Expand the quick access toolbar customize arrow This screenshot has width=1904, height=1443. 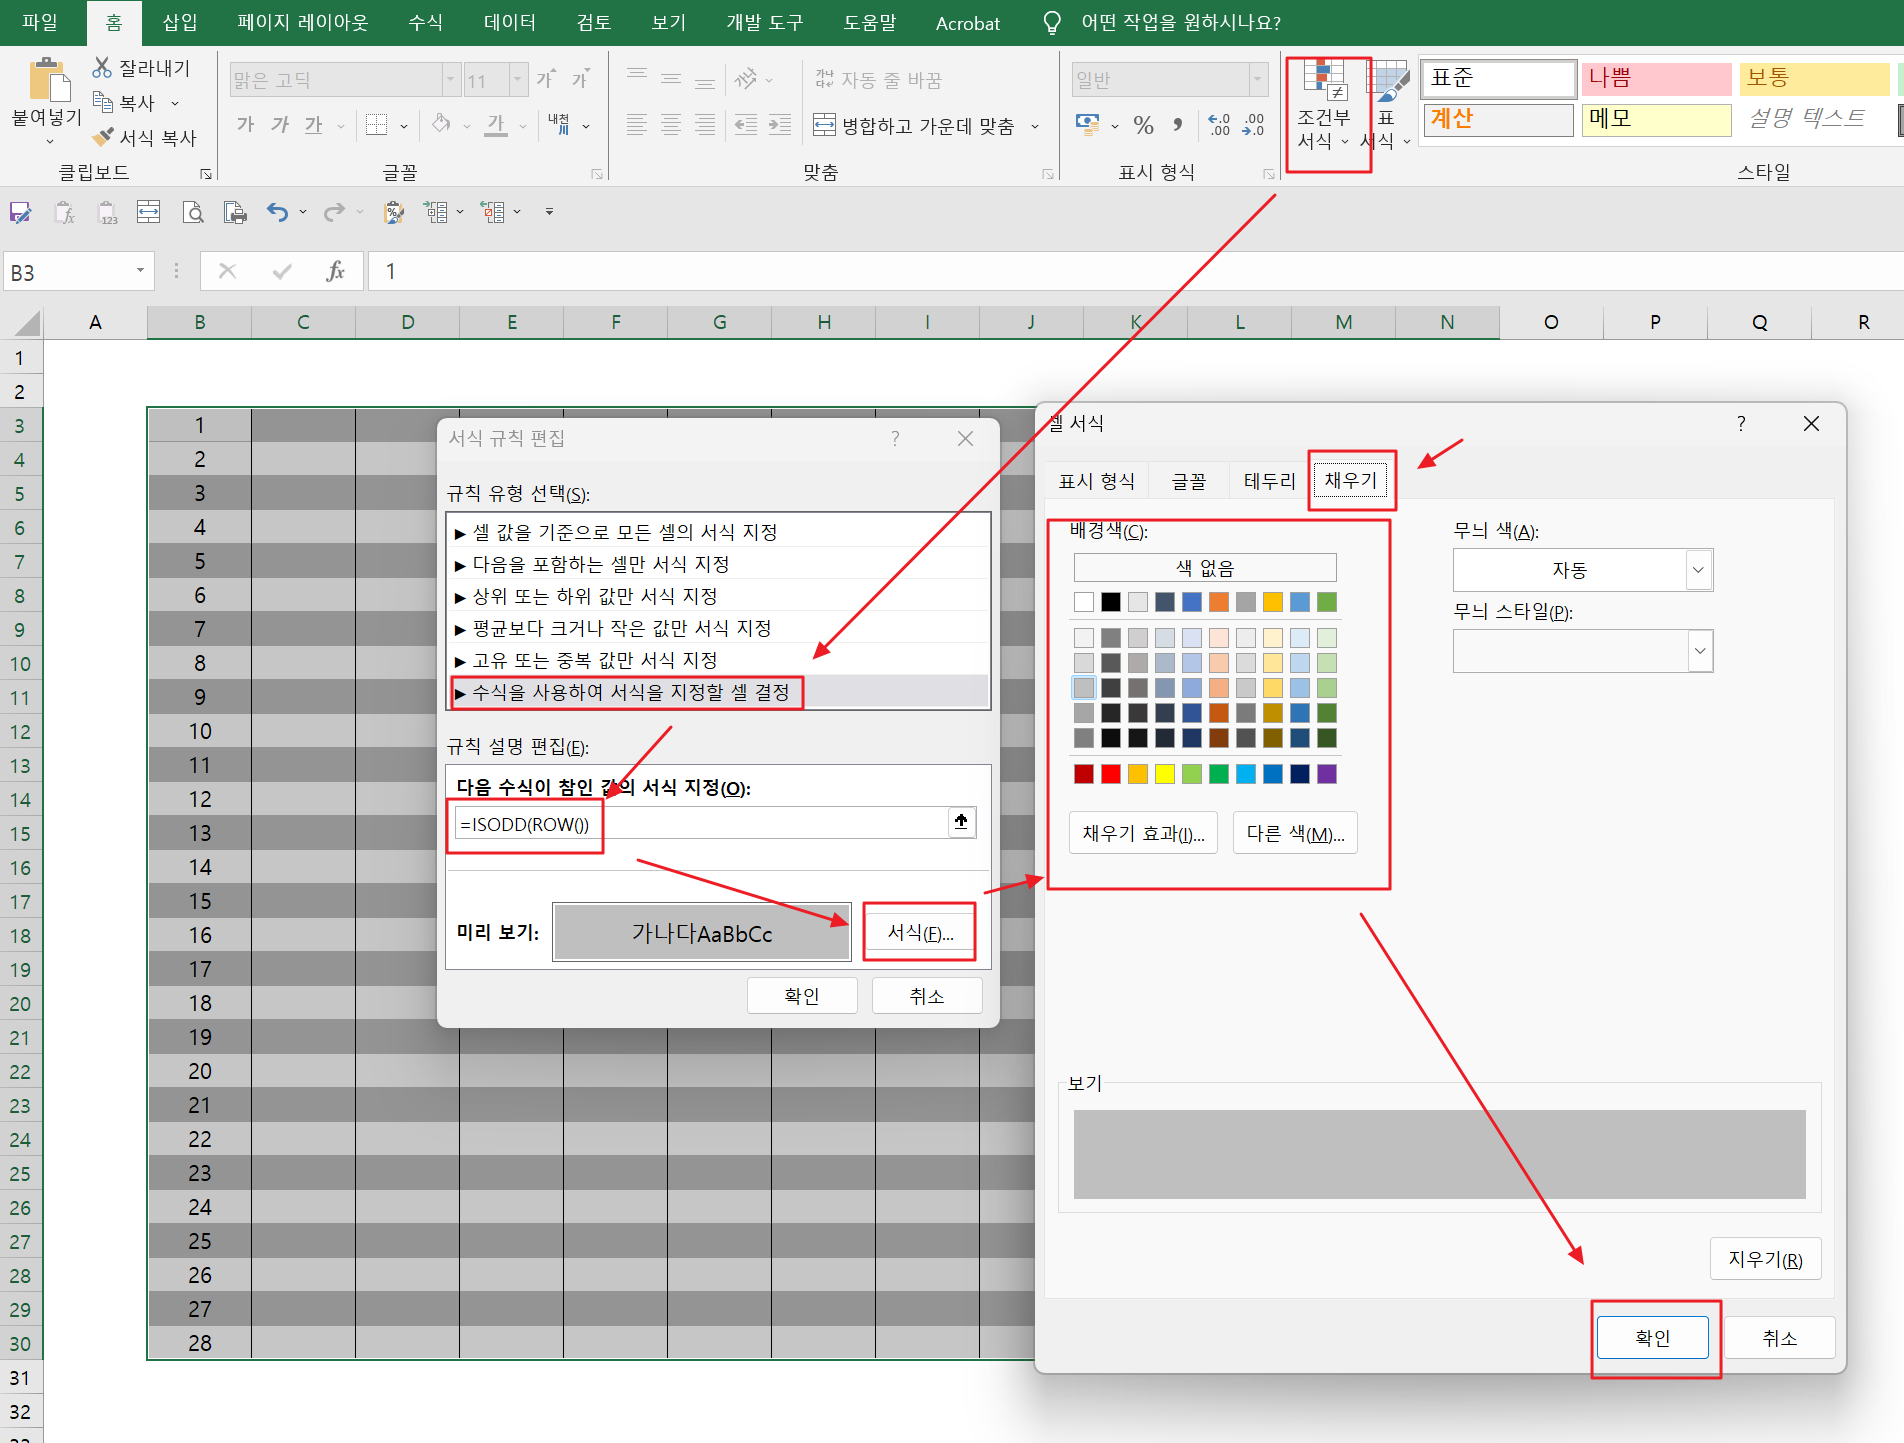[x=549, y=212]
